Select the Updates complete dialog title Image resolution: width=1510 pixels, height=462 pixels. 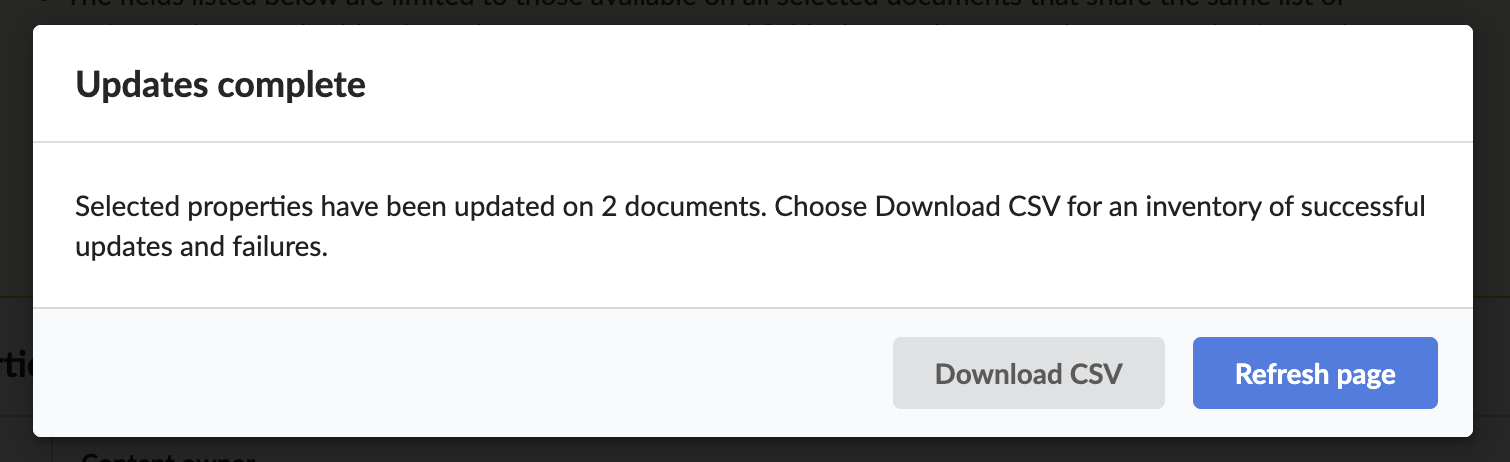click(x=221, y=85)
